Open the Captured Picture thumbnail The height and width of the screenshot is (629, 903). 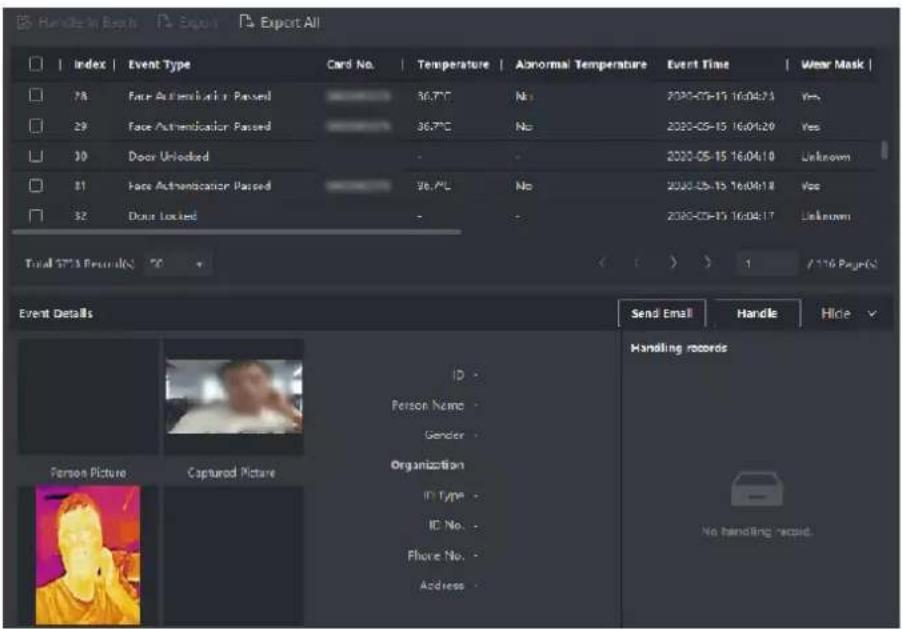point(234,396)
